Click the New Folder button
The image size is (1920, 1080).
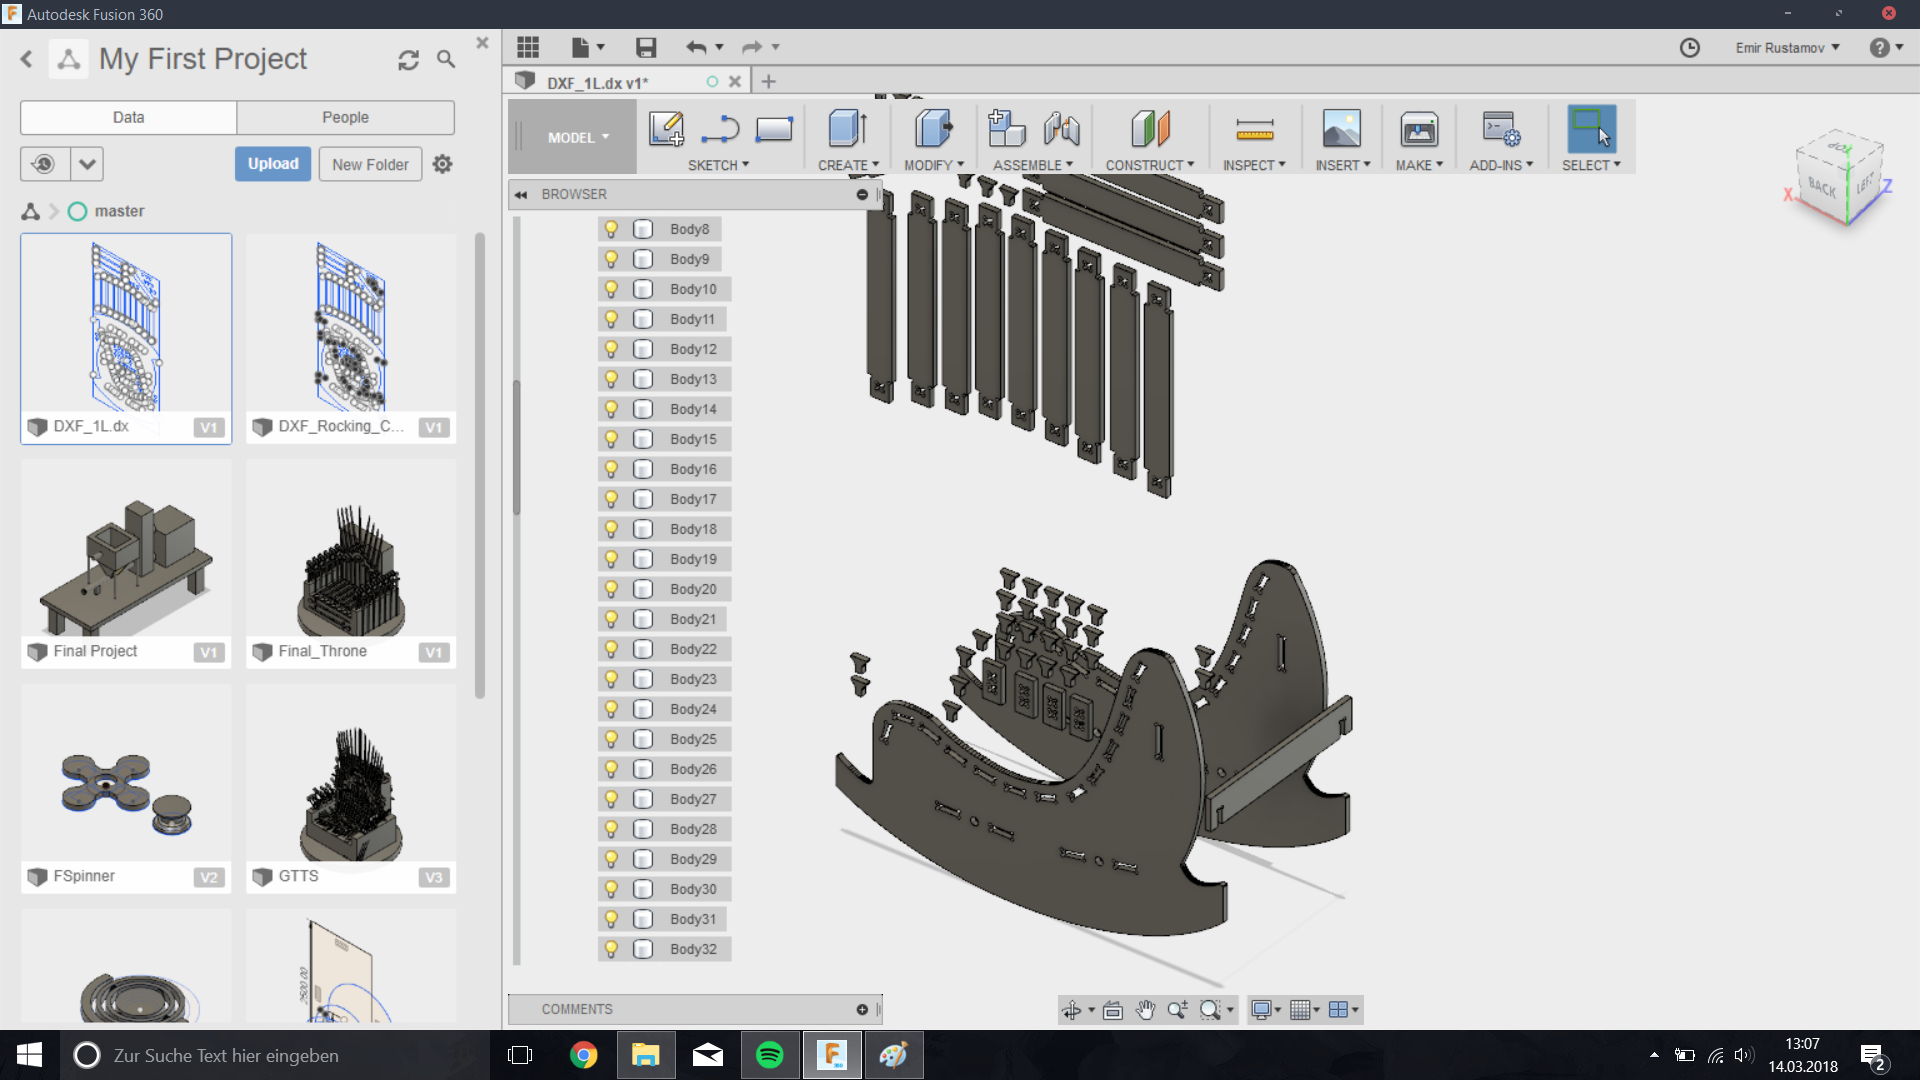370,164
